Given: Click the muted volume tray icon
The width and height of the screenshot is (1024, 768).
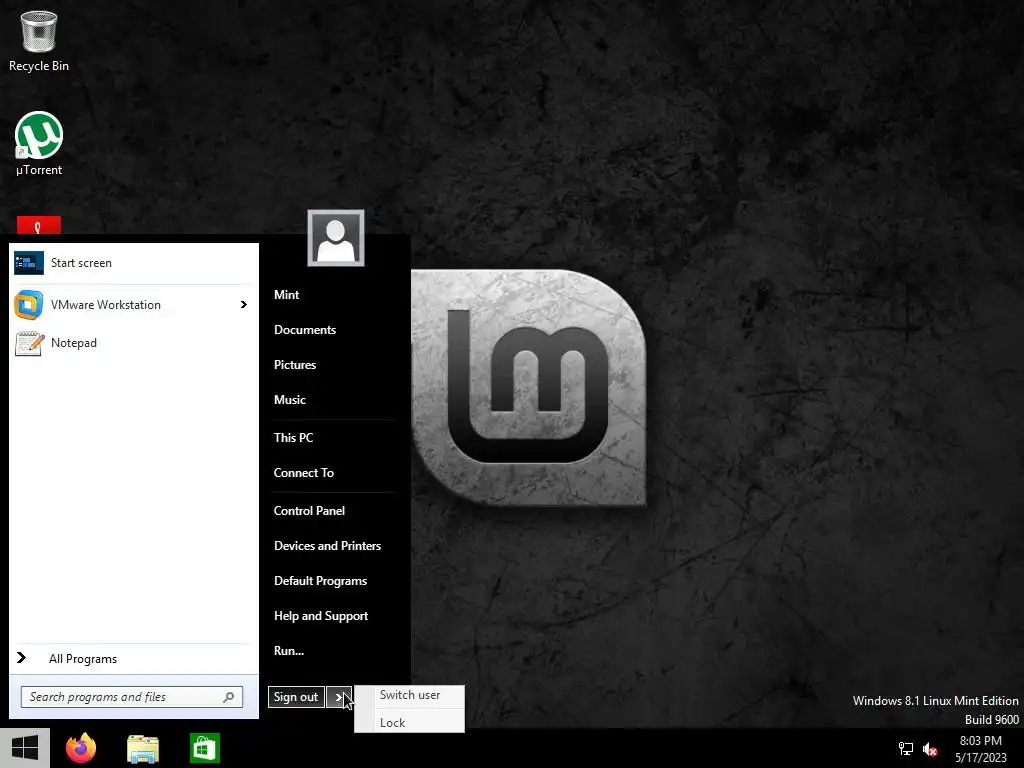Looking at the screenshot, I should coord(930,749).
